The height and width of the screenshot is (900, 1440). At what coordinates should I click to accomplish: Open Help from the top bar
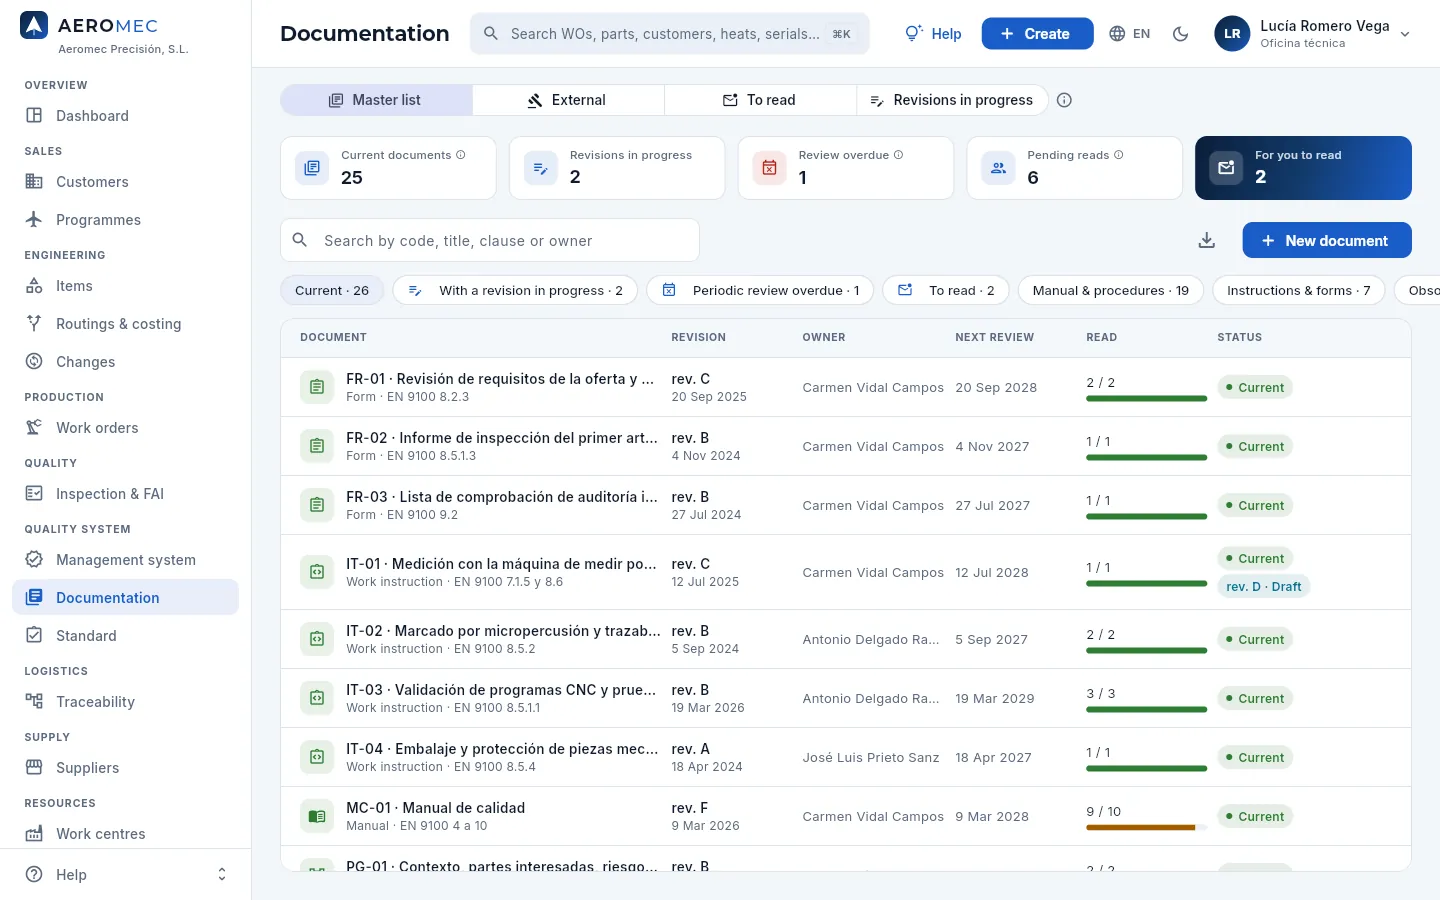(x=933, y=34)
